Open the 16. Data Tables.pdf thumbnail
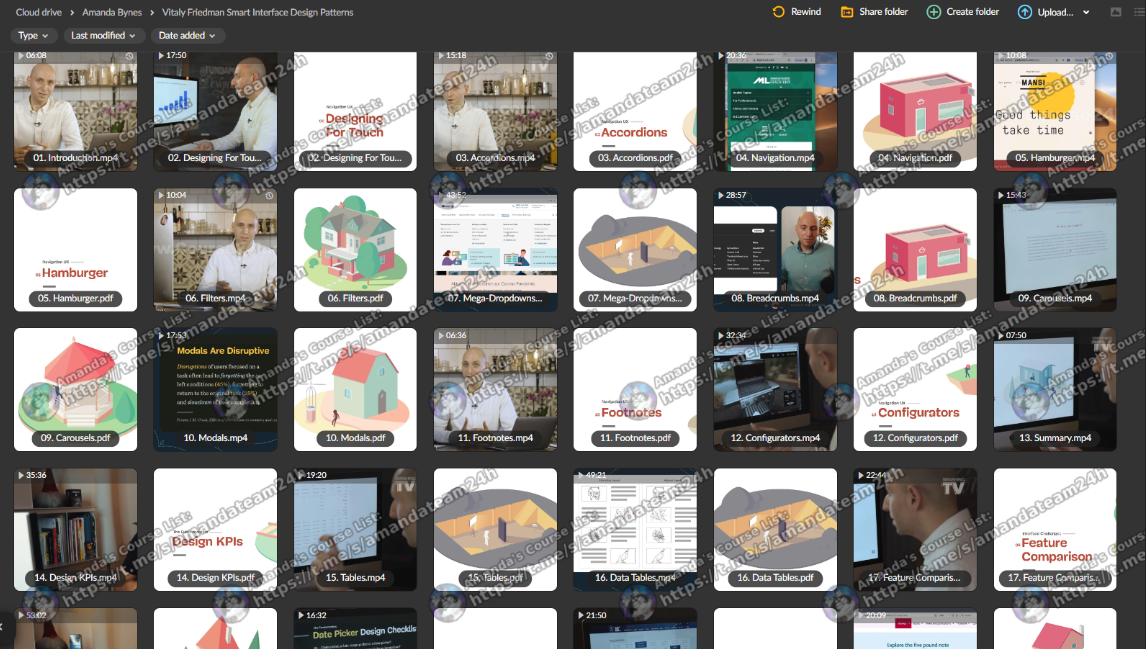Image resolution: width=1146 pixels, height=649 pixels. (775, 529)
